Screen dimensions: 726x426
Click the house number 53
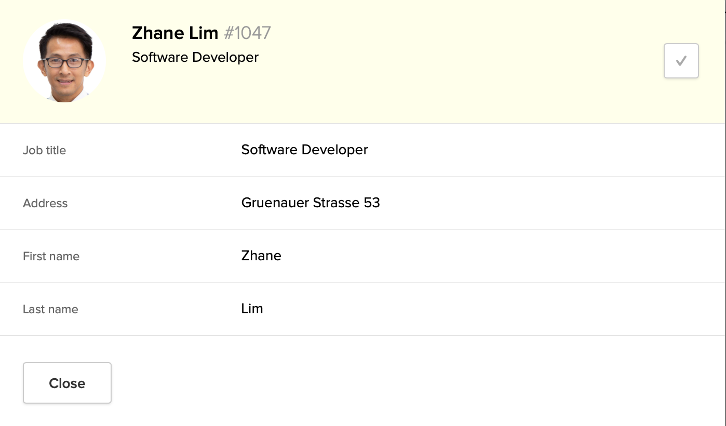[x=372, y=203]
